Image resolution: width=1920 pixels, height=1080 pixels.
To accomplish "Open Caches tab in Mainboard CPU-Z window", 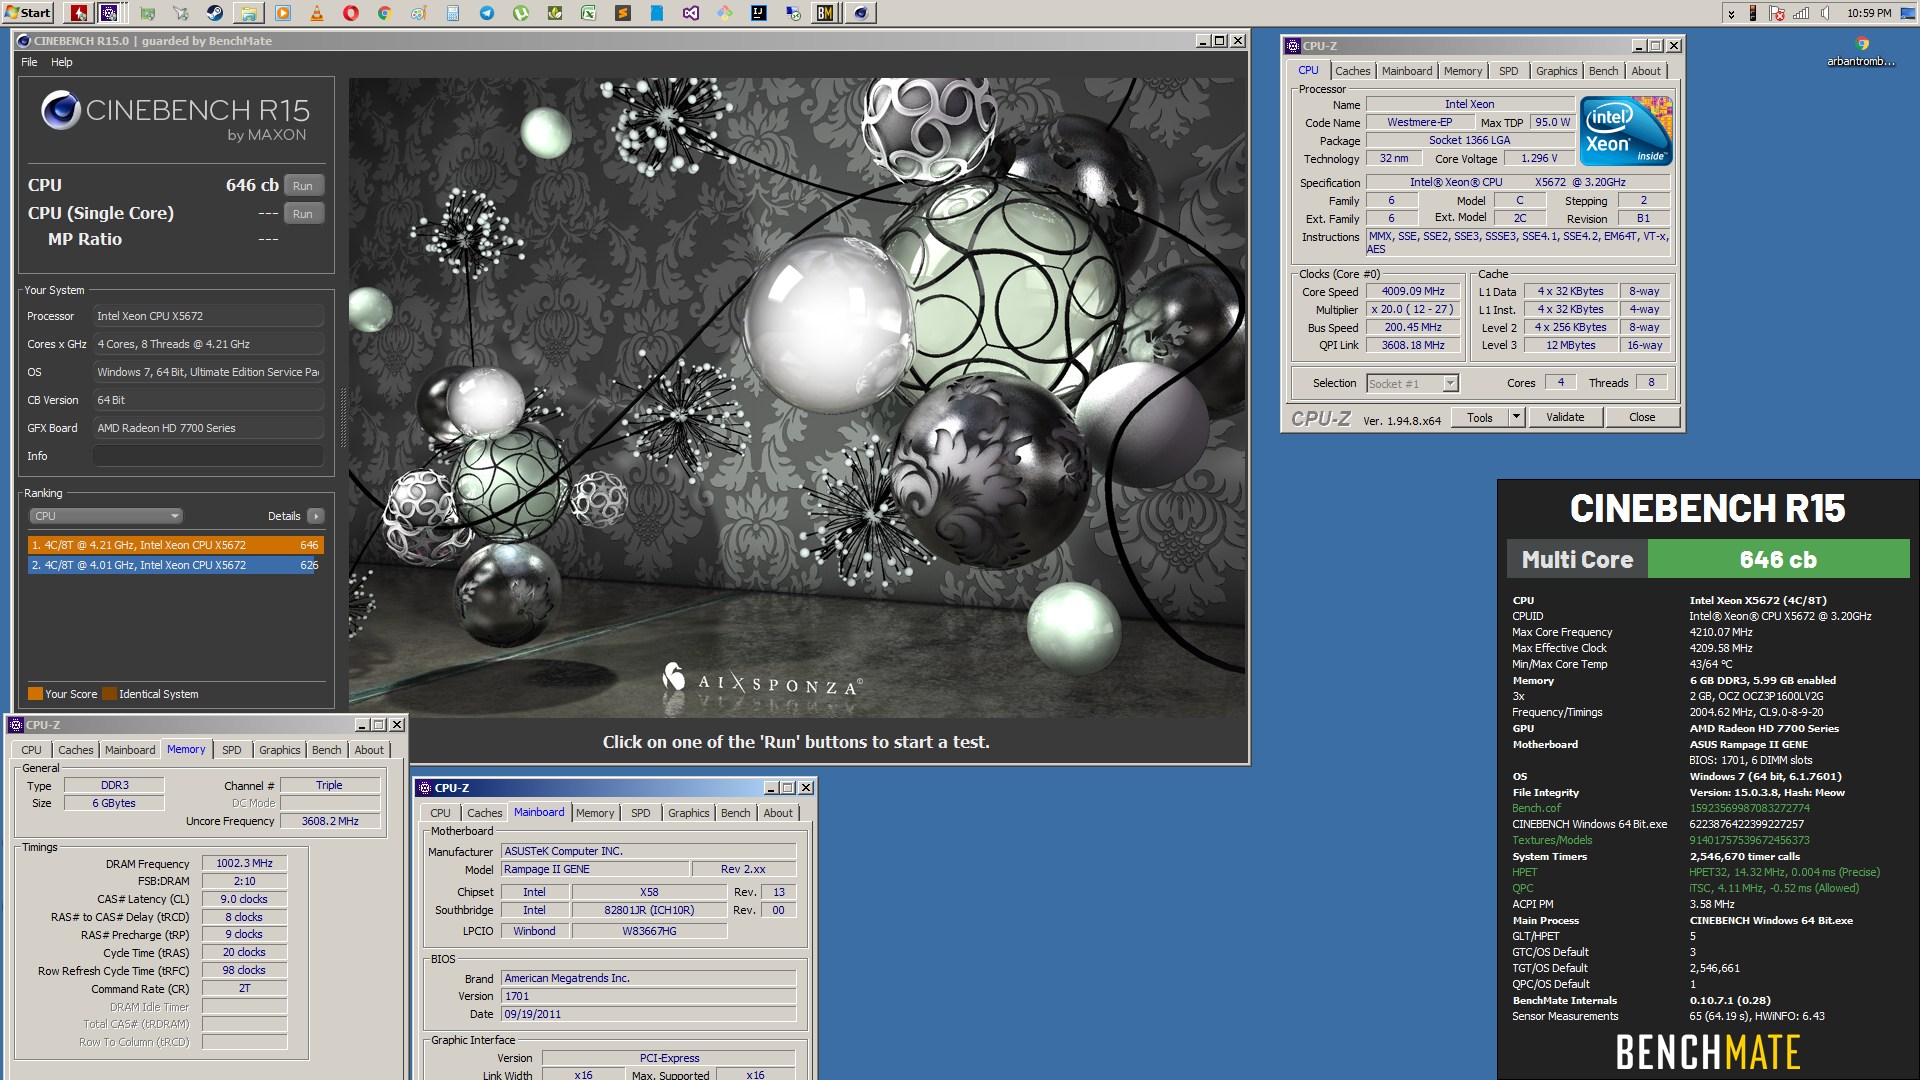I will (x=484, y=813).
